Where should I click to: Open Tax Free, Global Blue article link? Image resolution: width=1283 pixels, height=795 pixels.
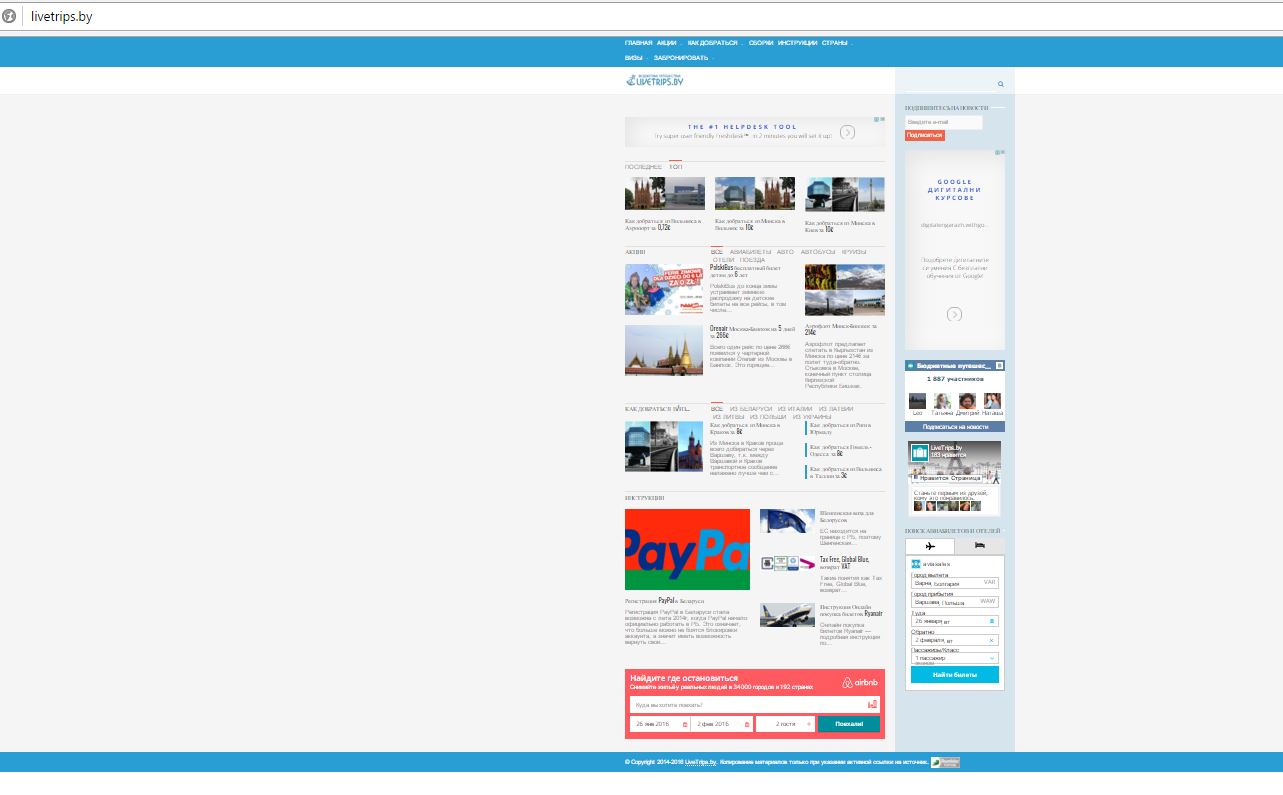[x=845, y=563]
